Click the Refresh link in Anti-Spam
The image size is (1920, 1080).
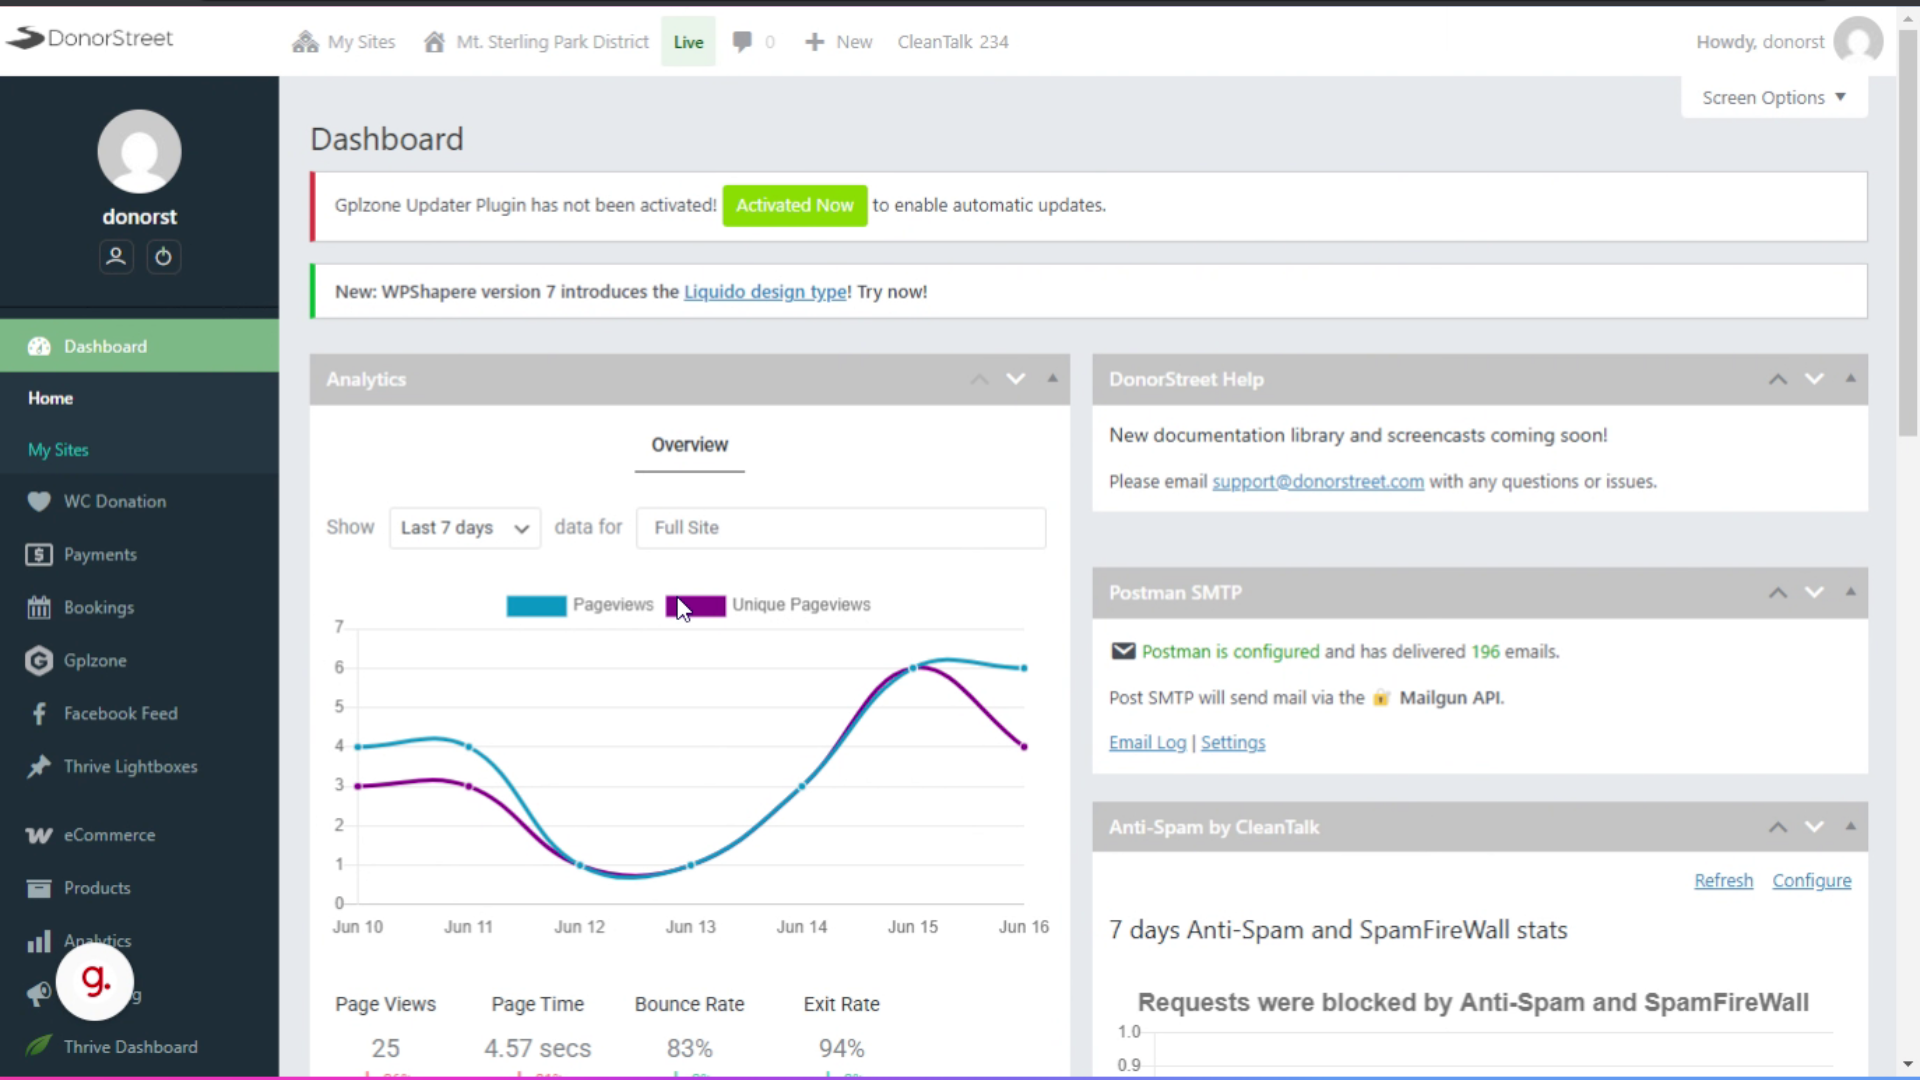coord(1723,881)
